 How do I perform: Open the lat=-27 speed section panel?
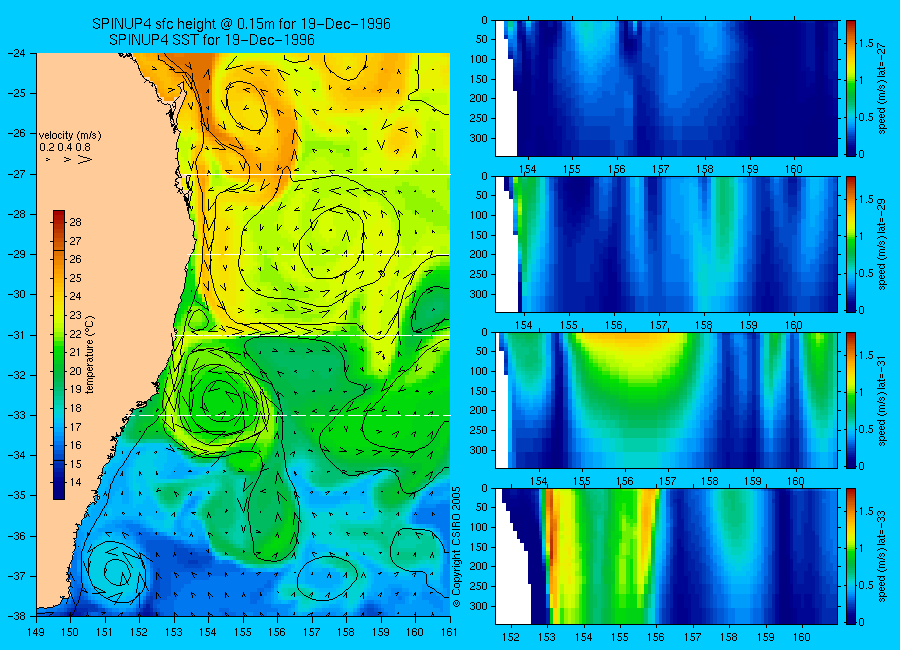pos(666,88)
